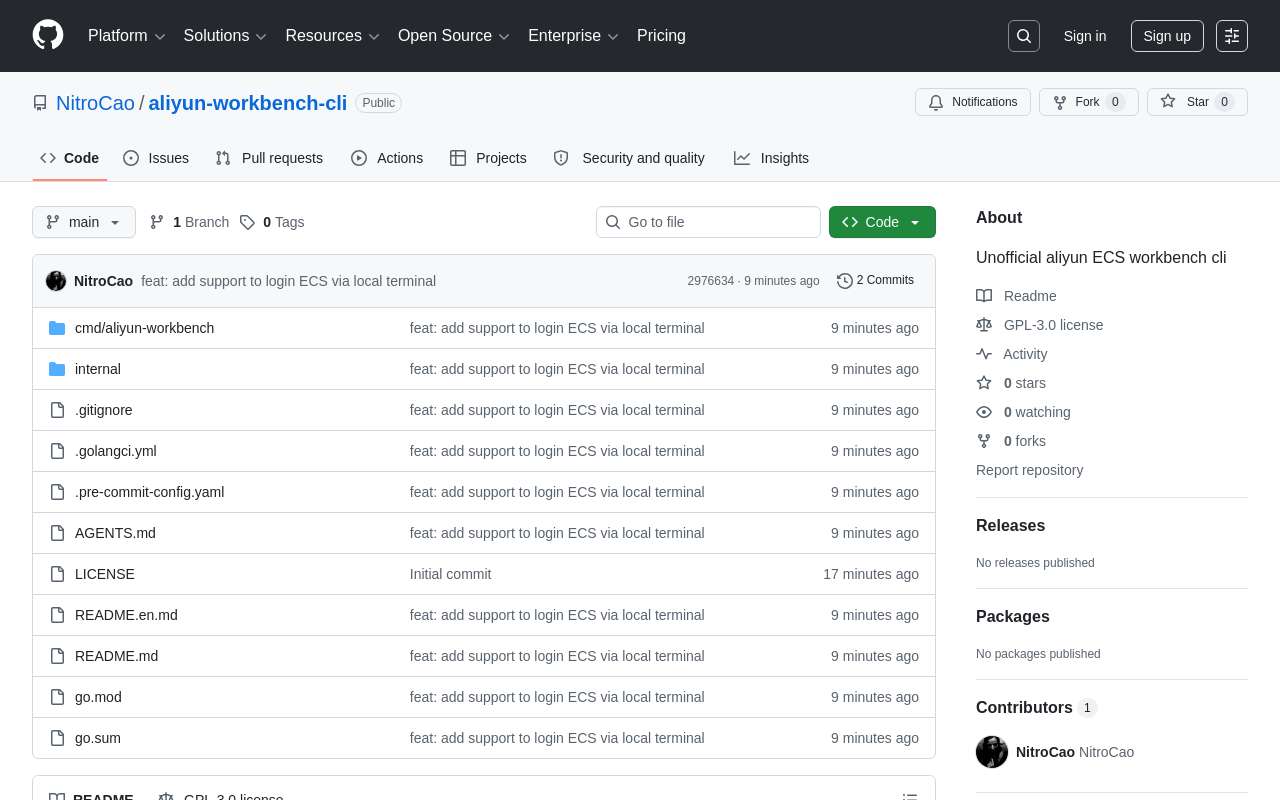View the 0 Tags link
1280x800 pixels.
(272, 222)
